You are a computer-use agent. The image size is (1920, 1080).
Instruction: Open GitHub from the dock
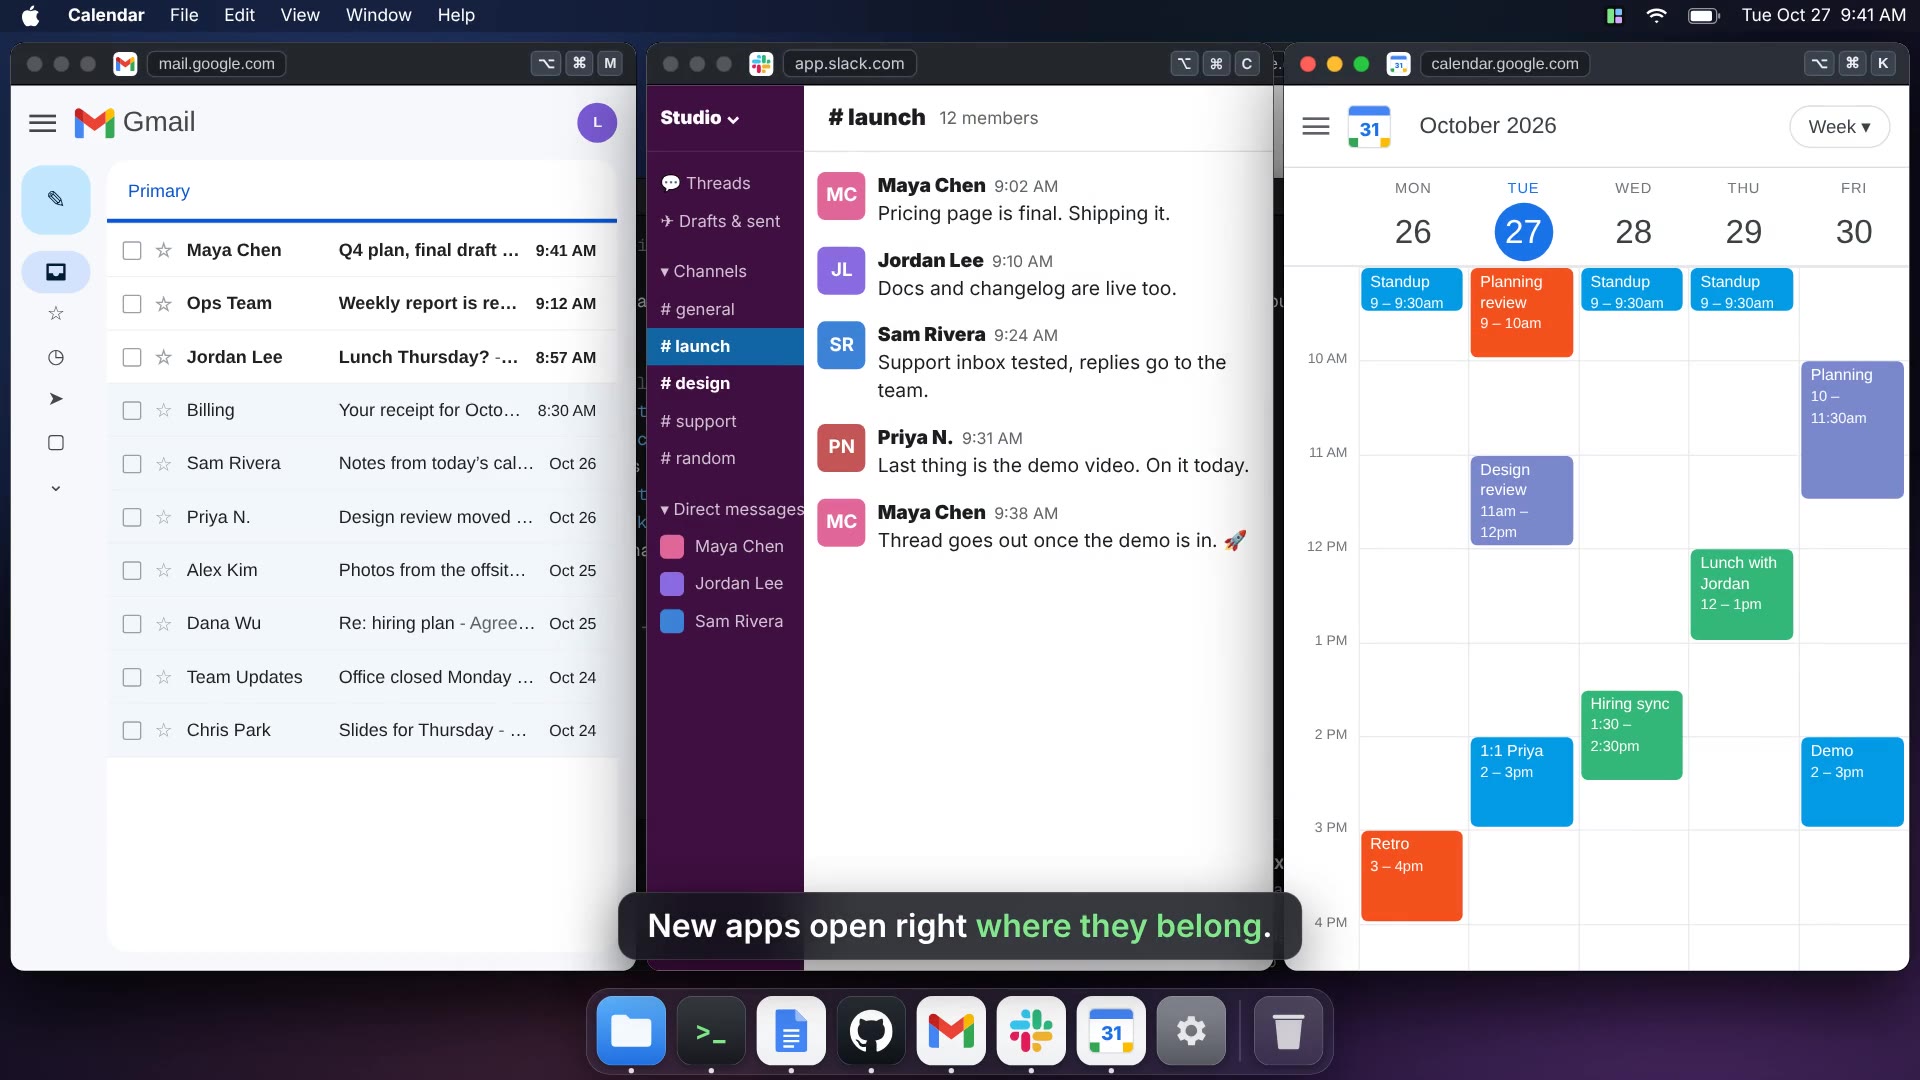(x=871, y=1031)
